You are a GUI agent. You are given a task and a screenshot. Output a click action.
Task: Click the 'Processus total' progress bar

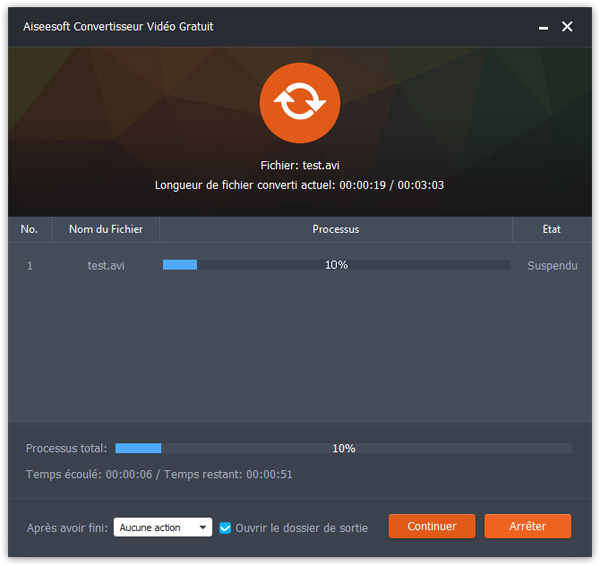tap(343, 448)
